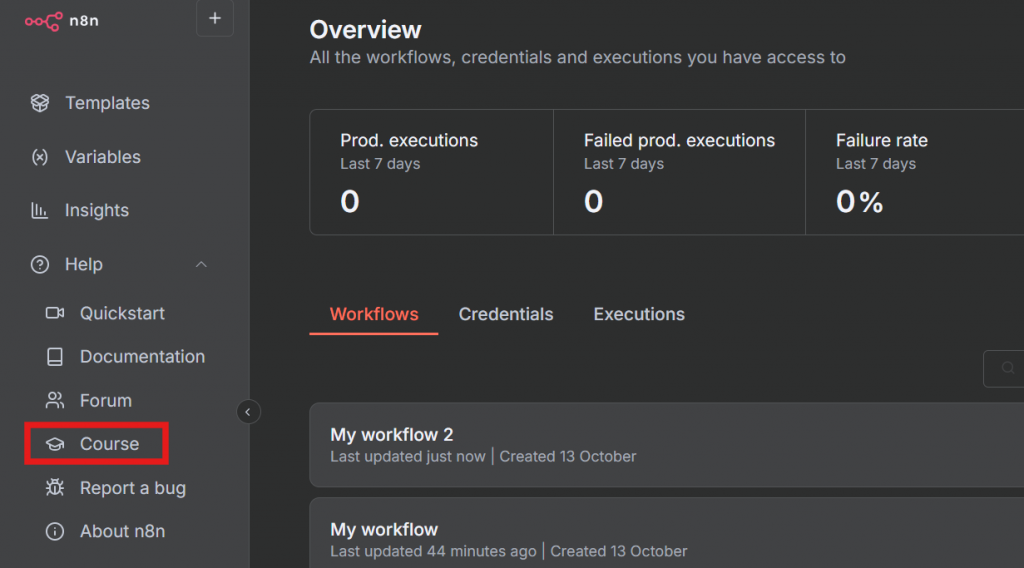Screen dimensions: 1024x568
Task: Switch to the Credentials tab
Action: point(506,314)
